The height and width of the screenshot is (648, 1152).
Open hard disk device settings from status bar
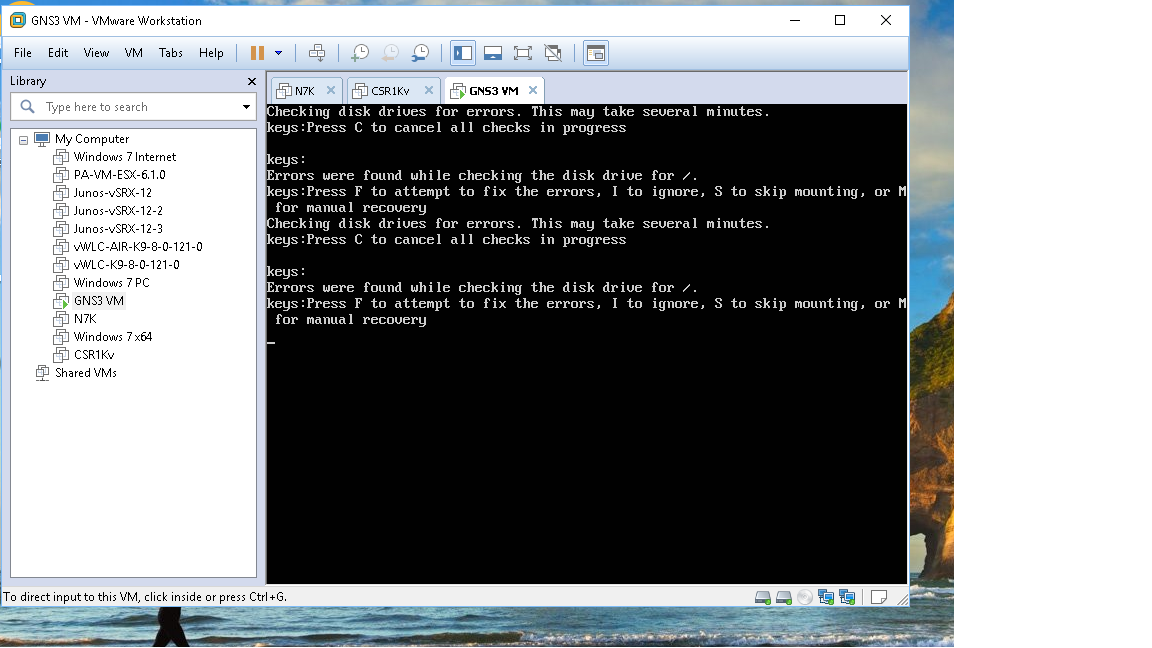[x=763, y=596]
